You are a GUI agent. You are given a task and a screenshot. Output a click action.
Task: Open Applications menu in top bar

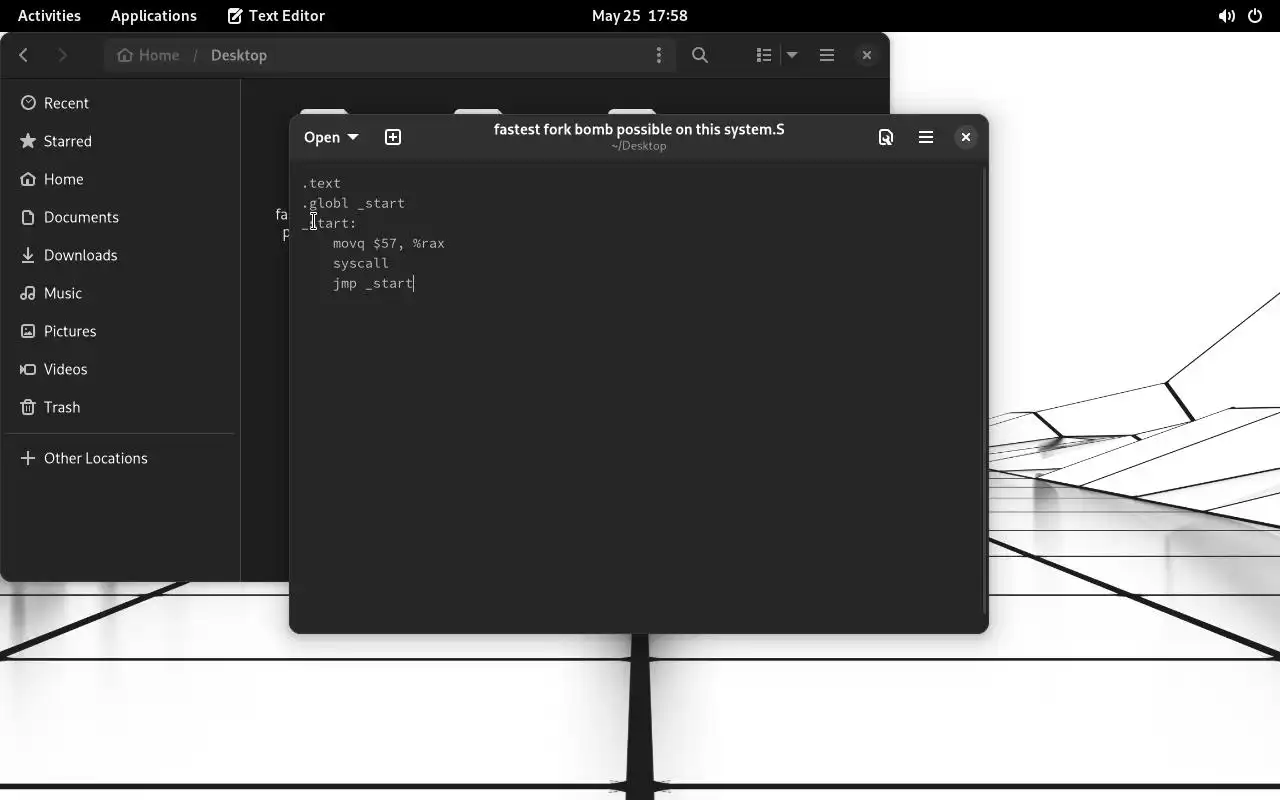click(x=154, y=15)
